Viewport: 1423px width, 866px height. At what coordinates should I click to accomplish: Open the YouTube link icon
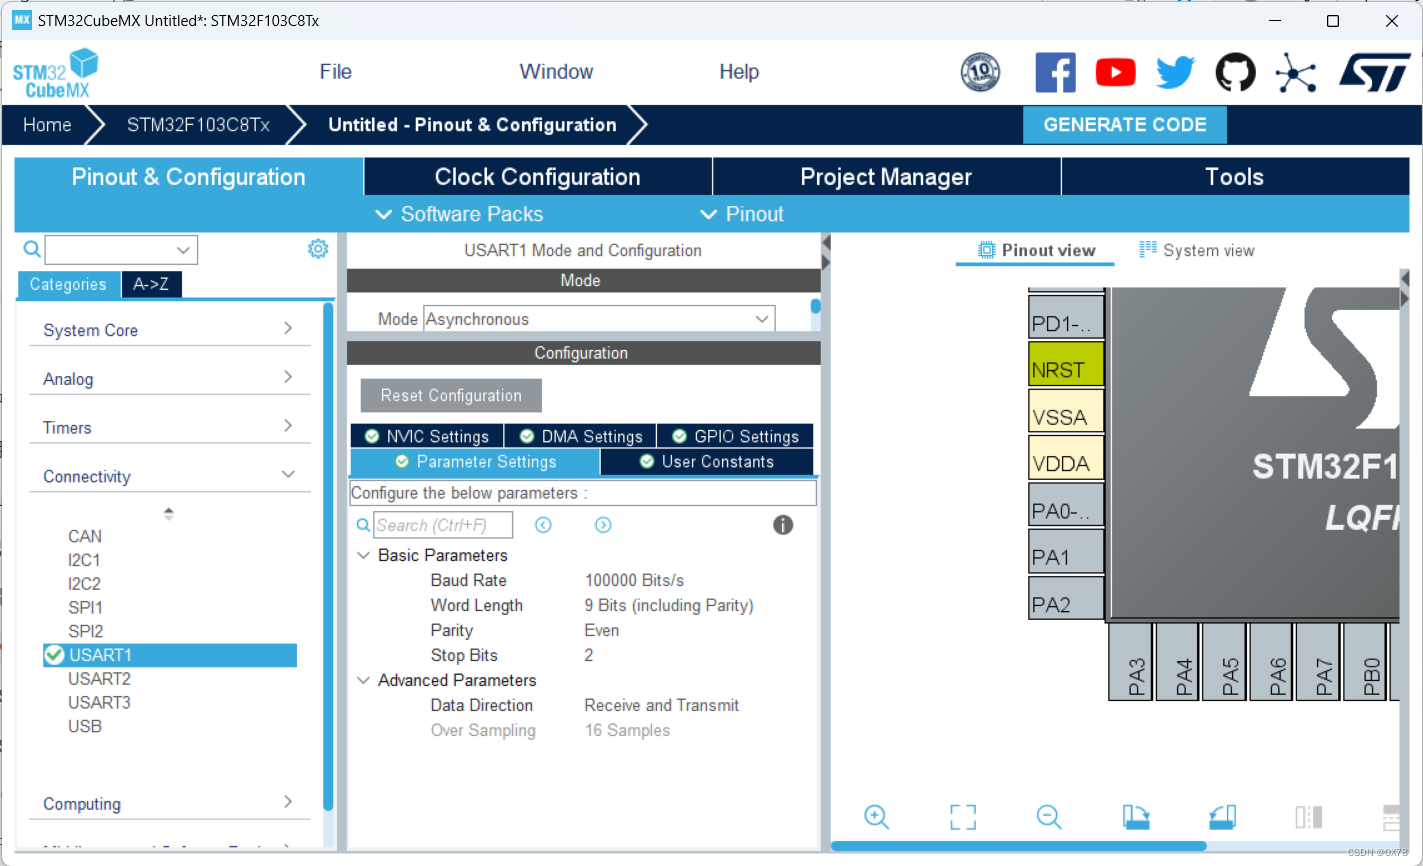pos(1115,73)
